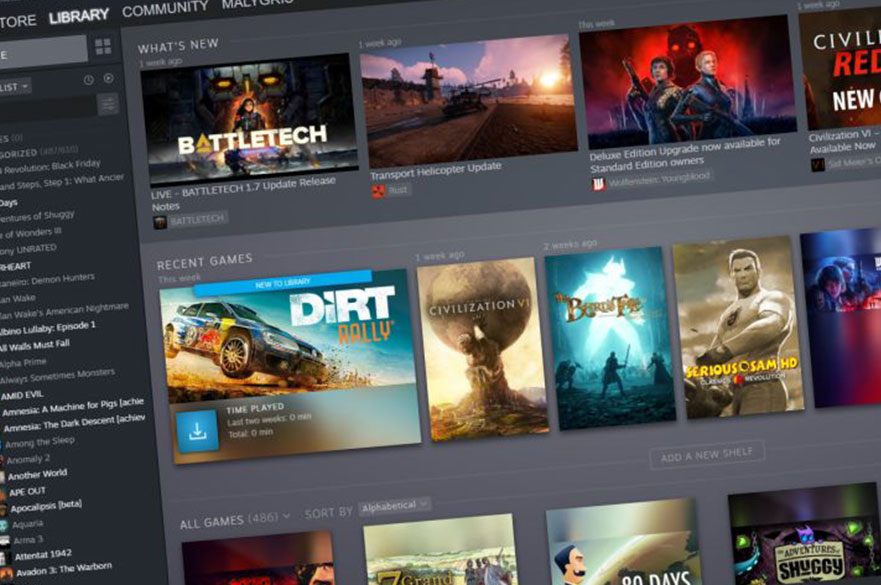Viewport: 881px width, 585px height.
Task: Select Avadon 3: The Warborn title
Action: (64, 570)
